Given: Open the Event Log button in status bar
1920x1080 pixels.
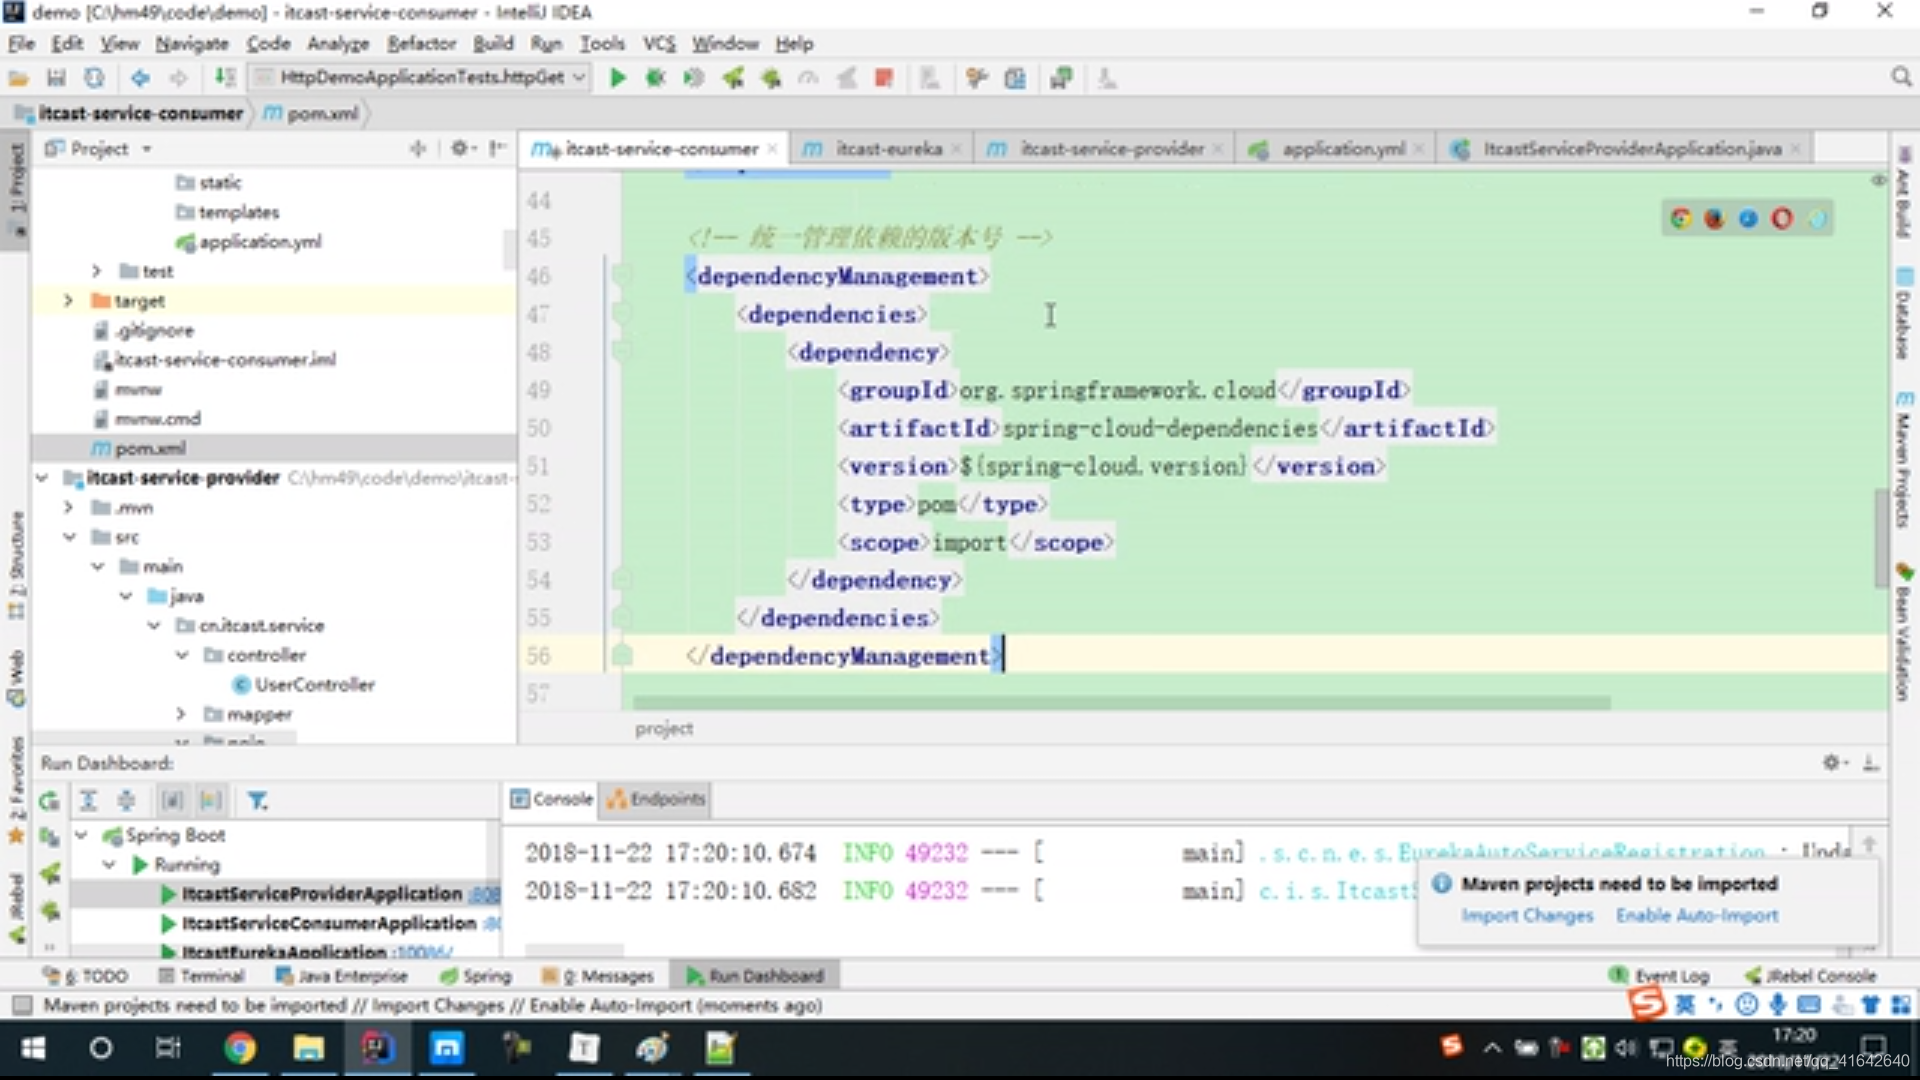Looking at the screenshot, I should point(1659,976).
